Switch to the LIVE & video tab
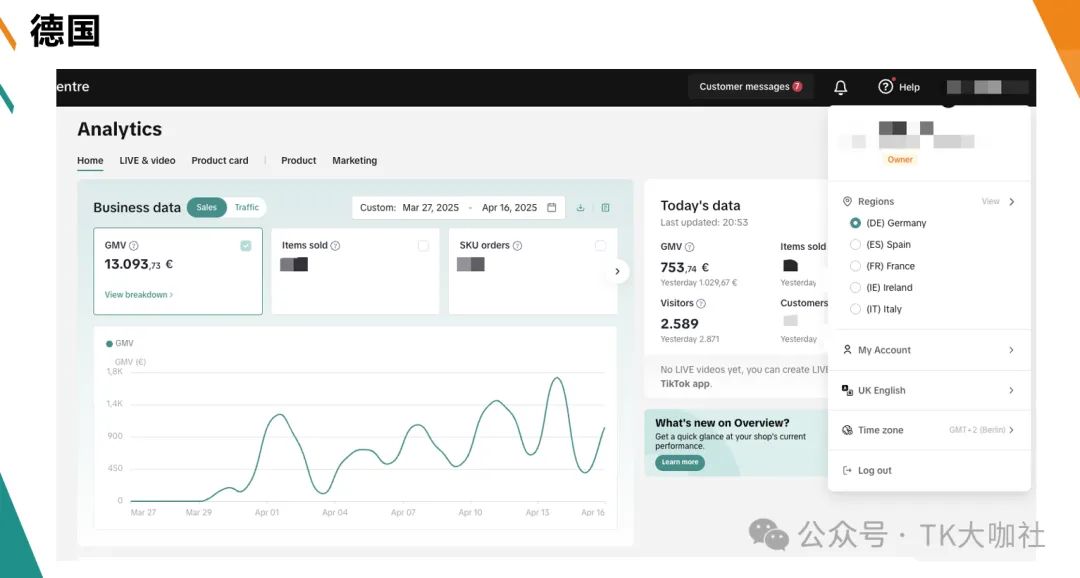 (x=147, y=161)
